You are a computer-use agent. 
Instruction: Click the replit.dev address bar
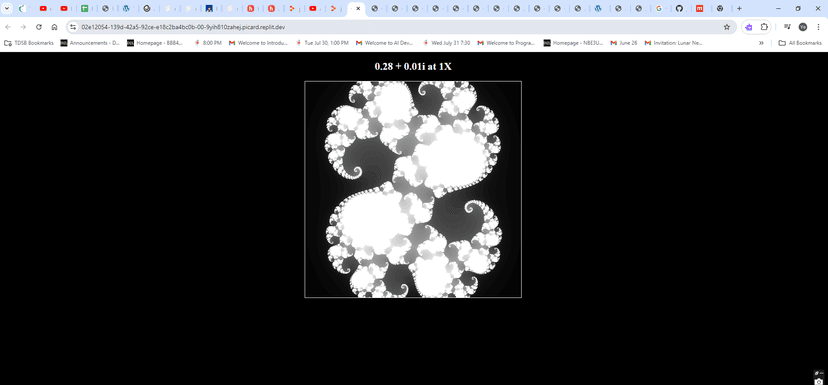click(396, 27)
